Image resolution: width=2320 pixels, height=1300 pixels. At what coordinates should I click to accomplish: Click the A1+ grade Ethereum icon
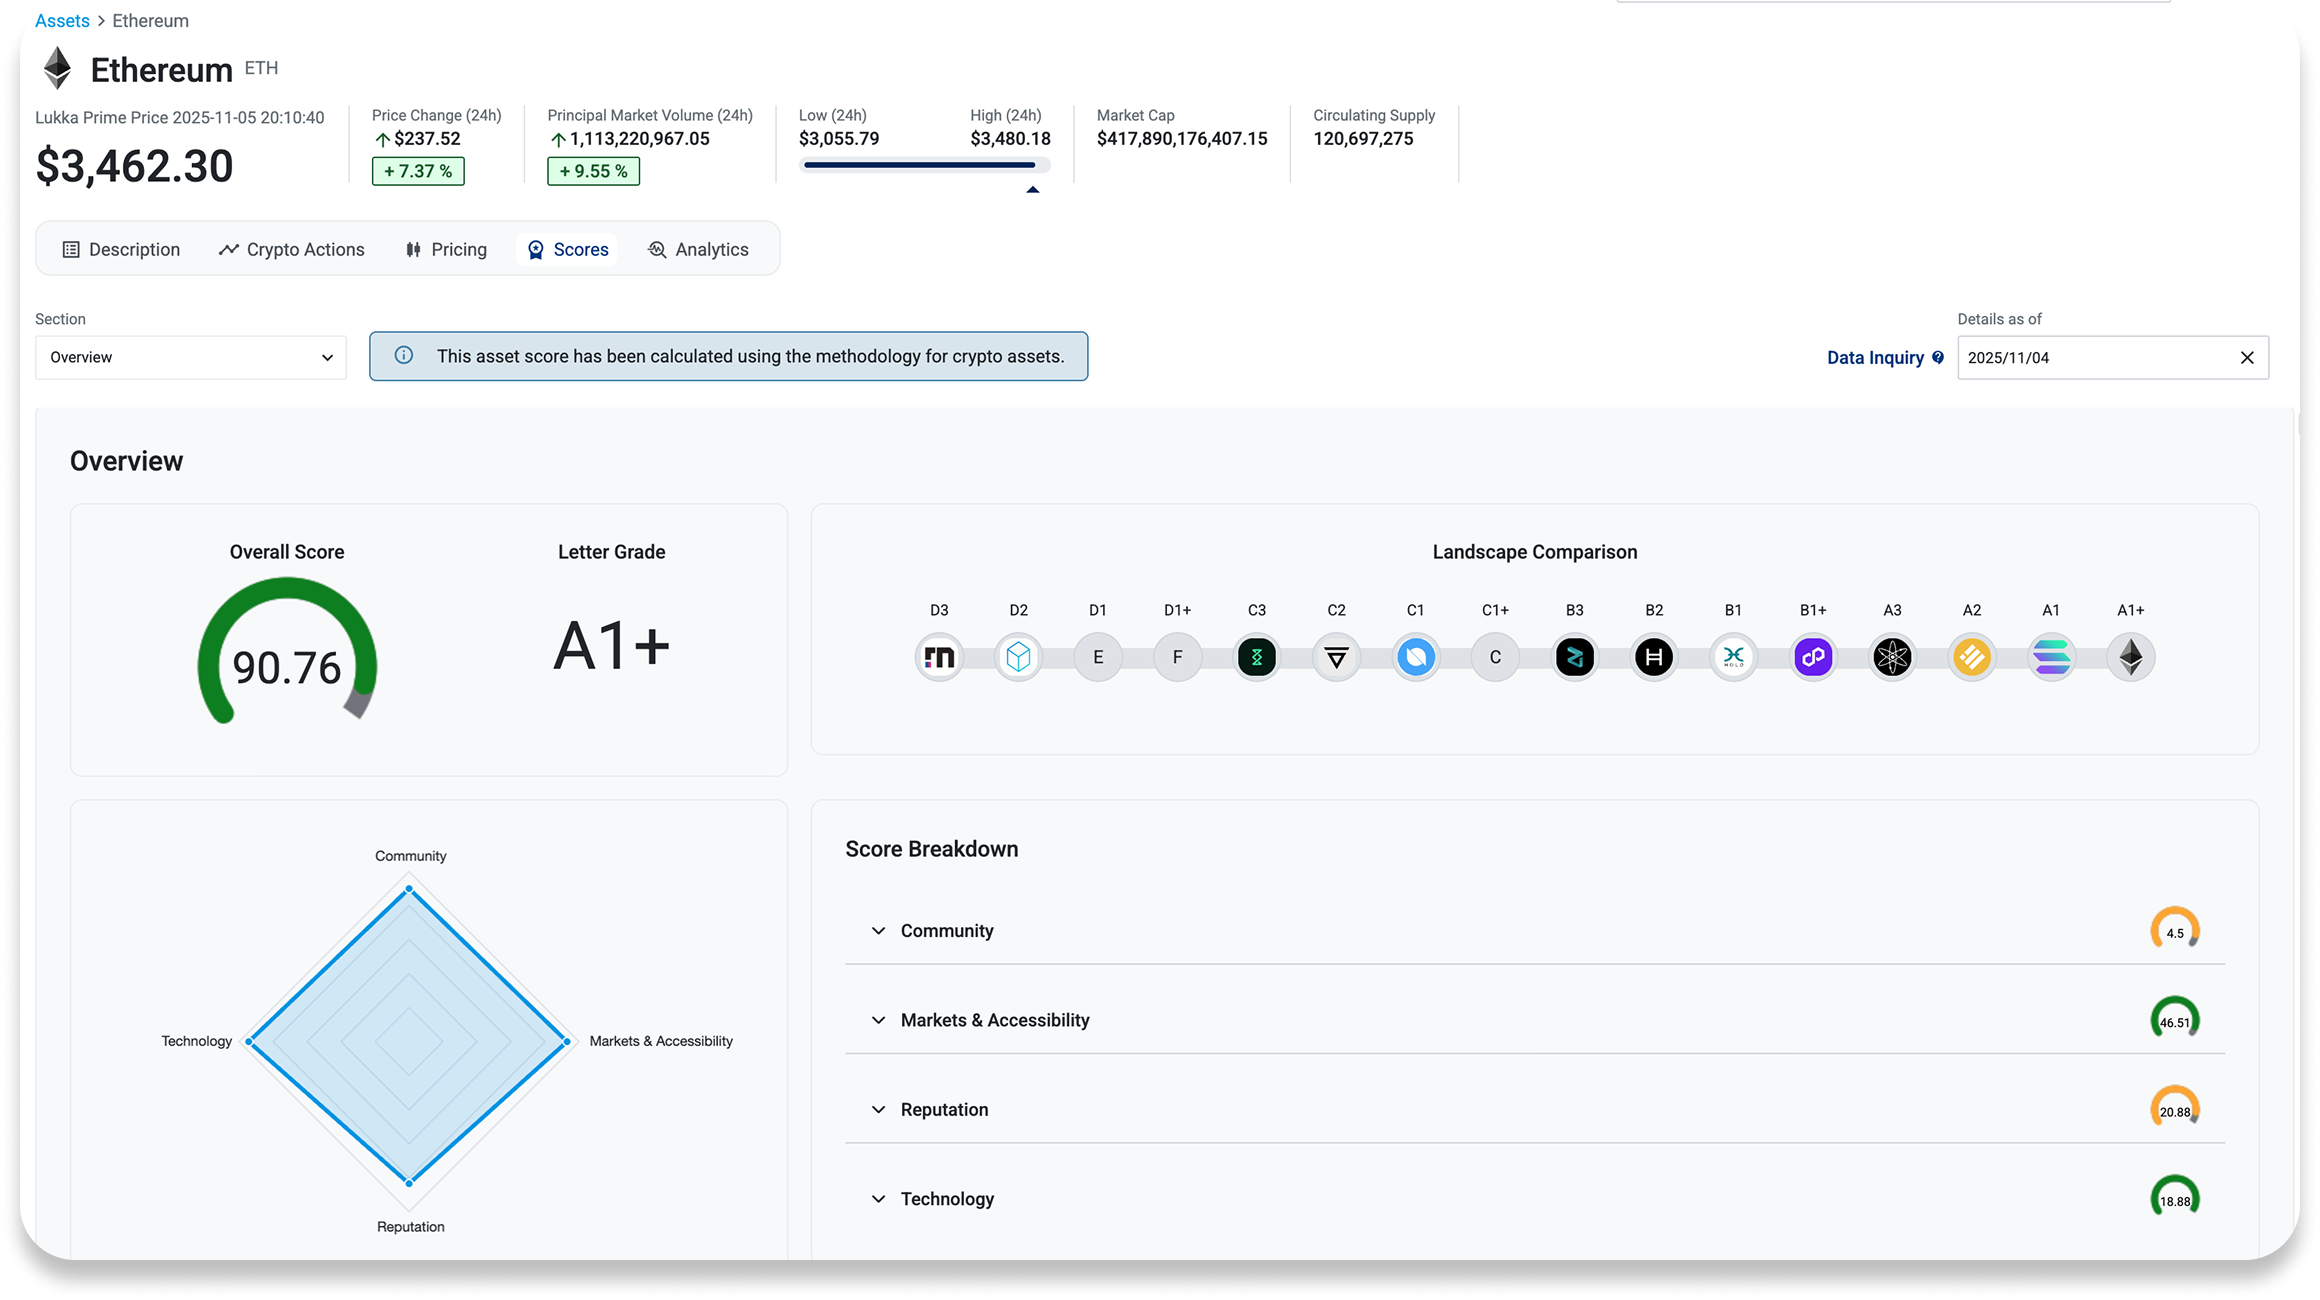click(x=2131, y=657)
